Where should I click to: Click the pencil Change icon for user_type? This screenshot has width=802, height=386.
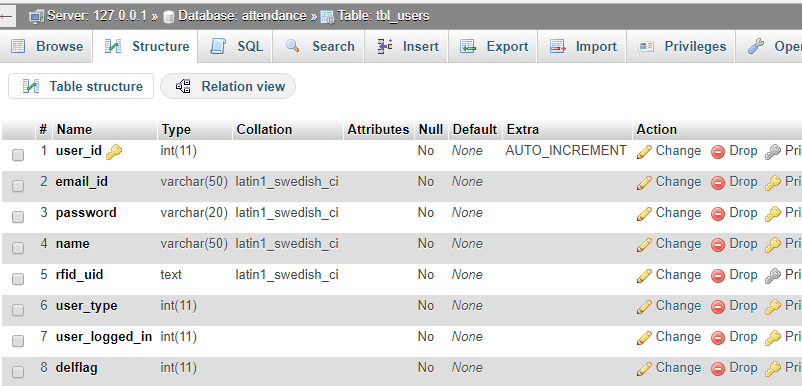pos(644,307)
